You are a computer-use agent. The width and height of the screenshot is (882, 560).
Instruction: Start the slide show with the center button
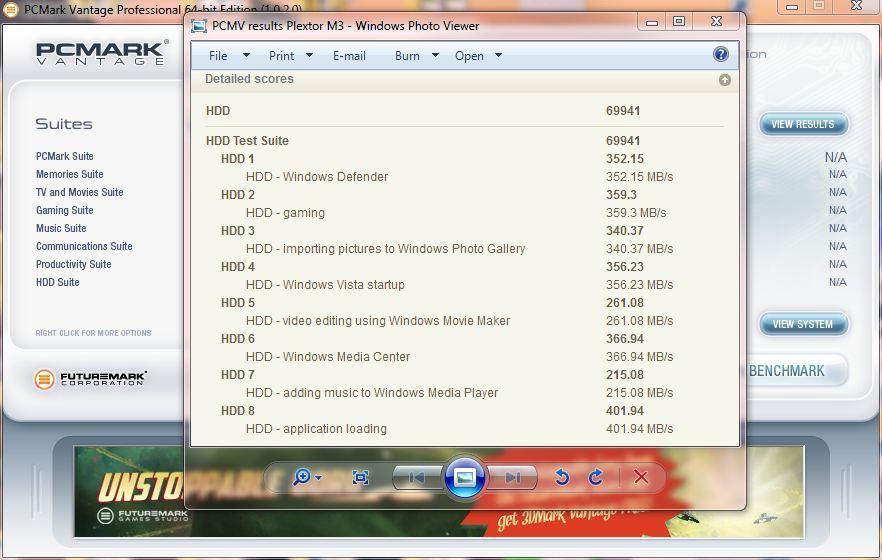[x=465, y=477]
